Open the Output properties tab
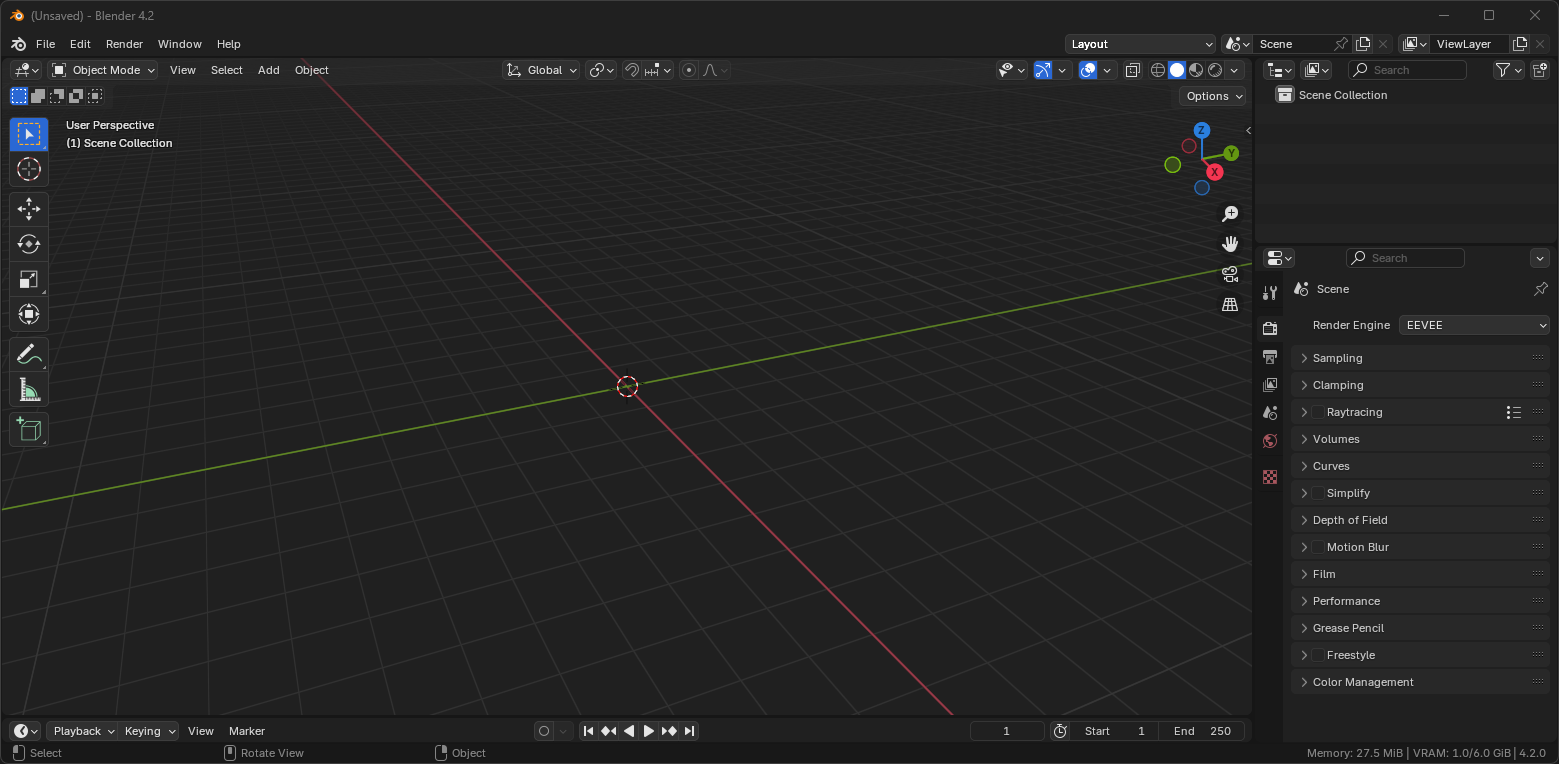1559x764 pixels. coord(1270,357)
